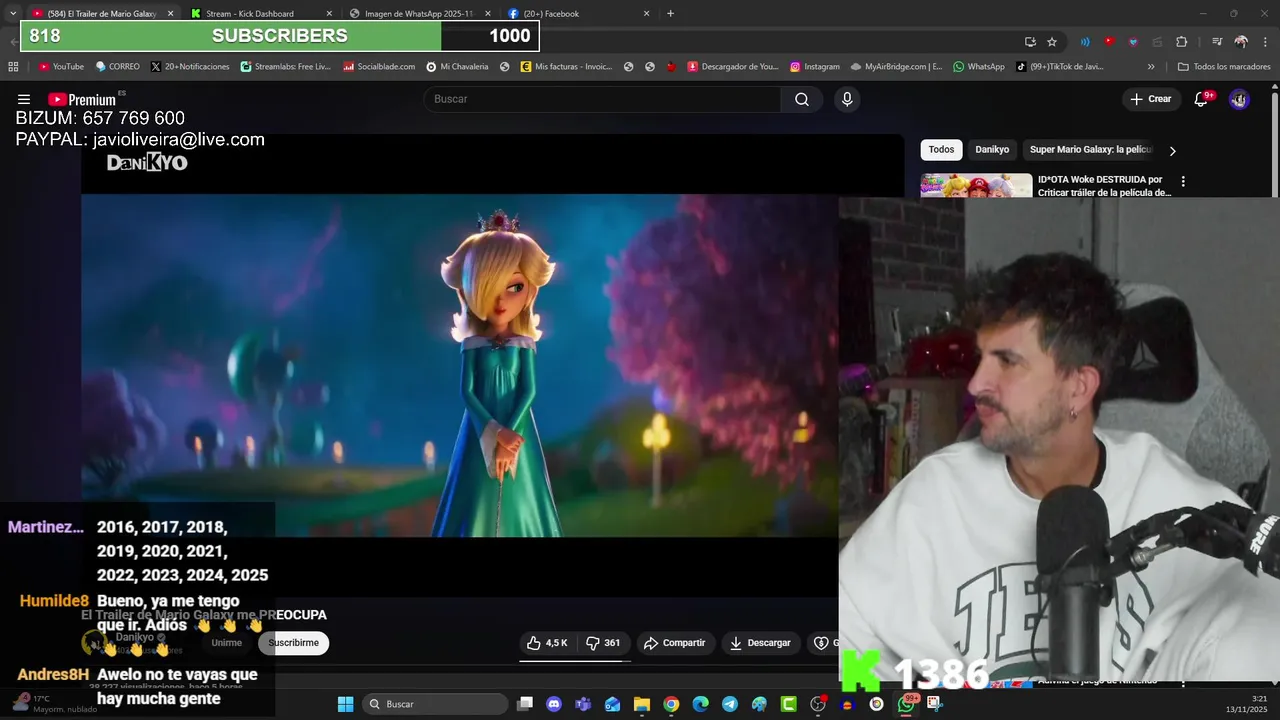Screen dimensions: 1280x720
Task: Open the ID*OTA Woke DESTRUIDA video title link
Action: (x=1104, y=186)
